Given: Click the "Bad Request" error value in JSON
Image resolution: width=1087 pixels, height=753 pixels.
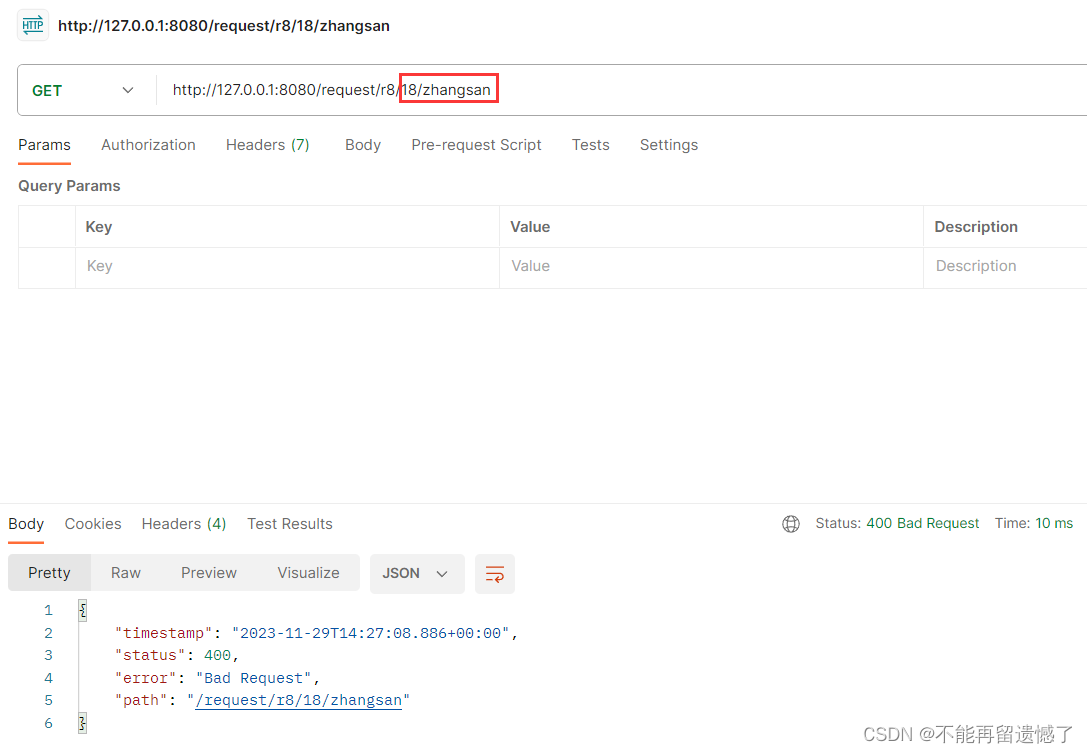Looking at the screenshot, I should tap(254, 678).
